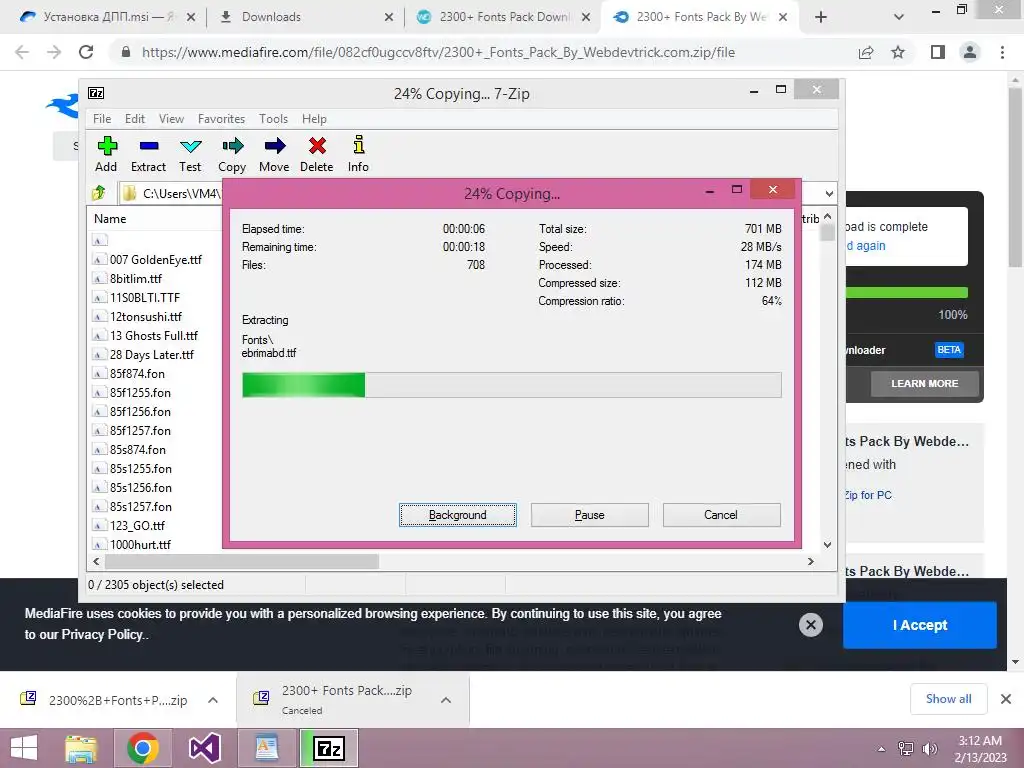Switch to the Downloads browser tab

click(x=306, y=17)
